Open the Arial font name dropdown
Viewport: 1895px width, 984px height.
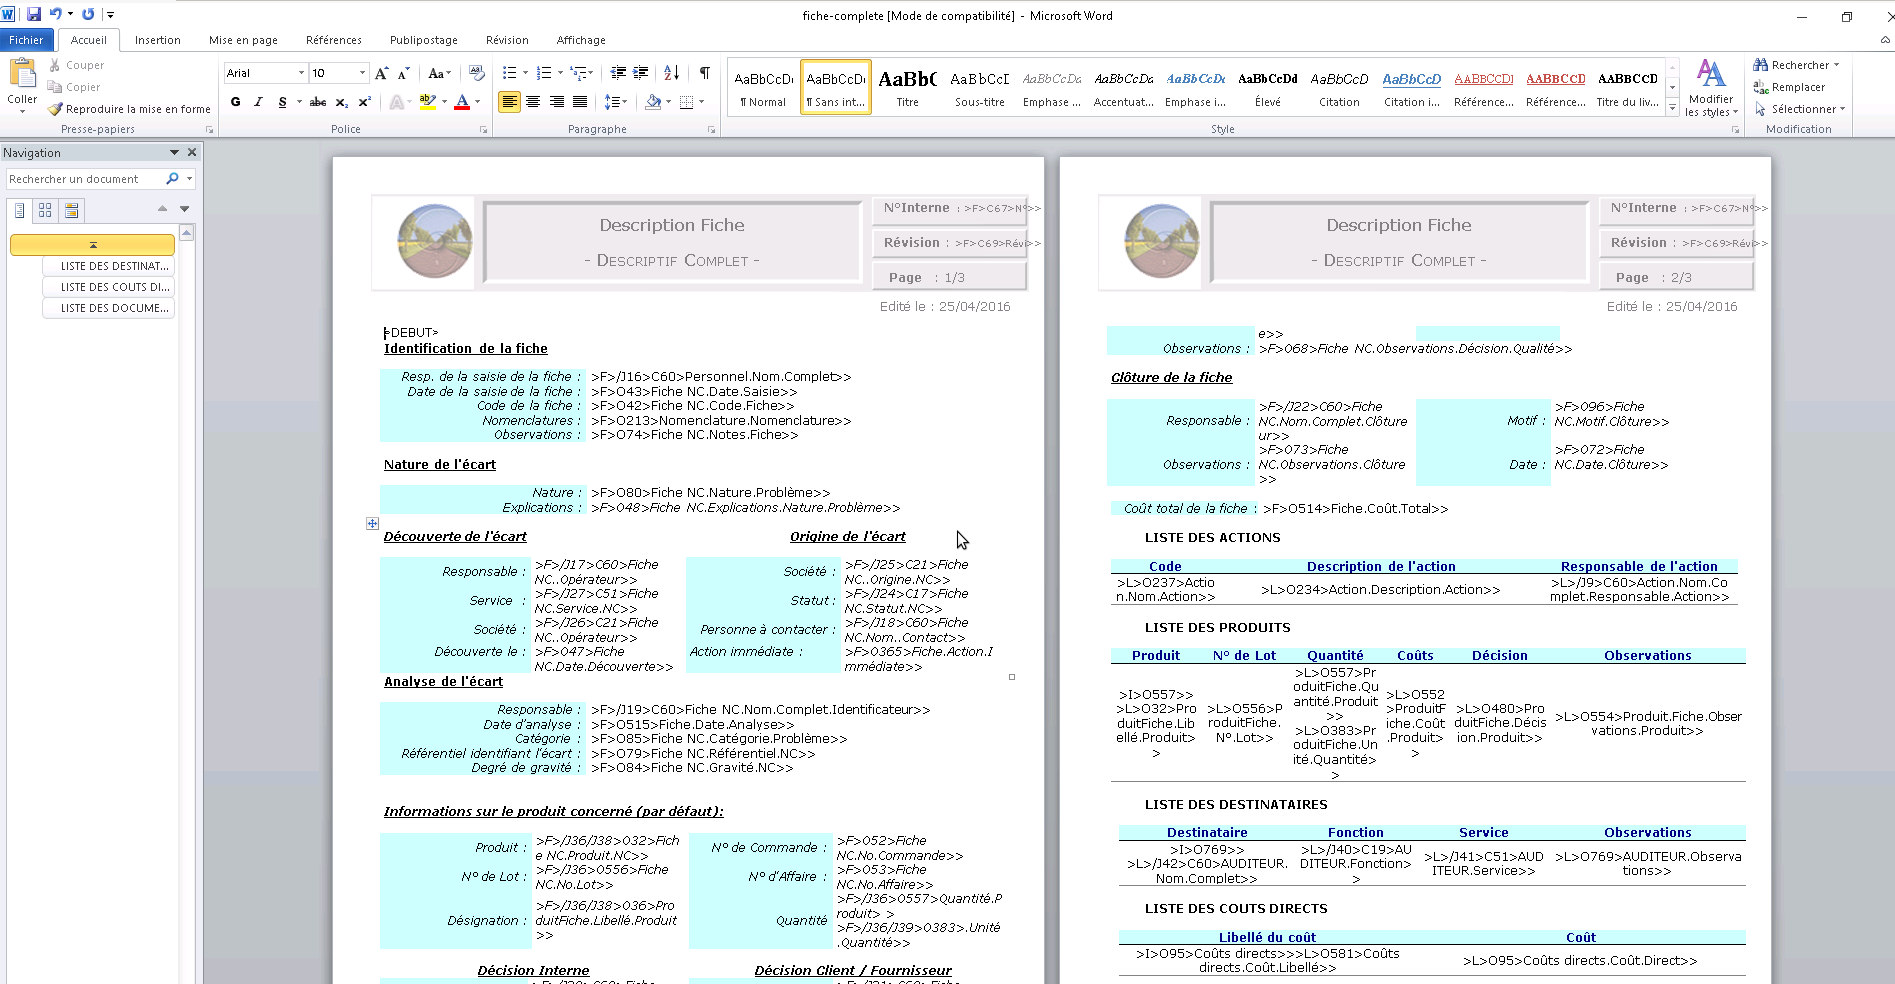point(301,73)
